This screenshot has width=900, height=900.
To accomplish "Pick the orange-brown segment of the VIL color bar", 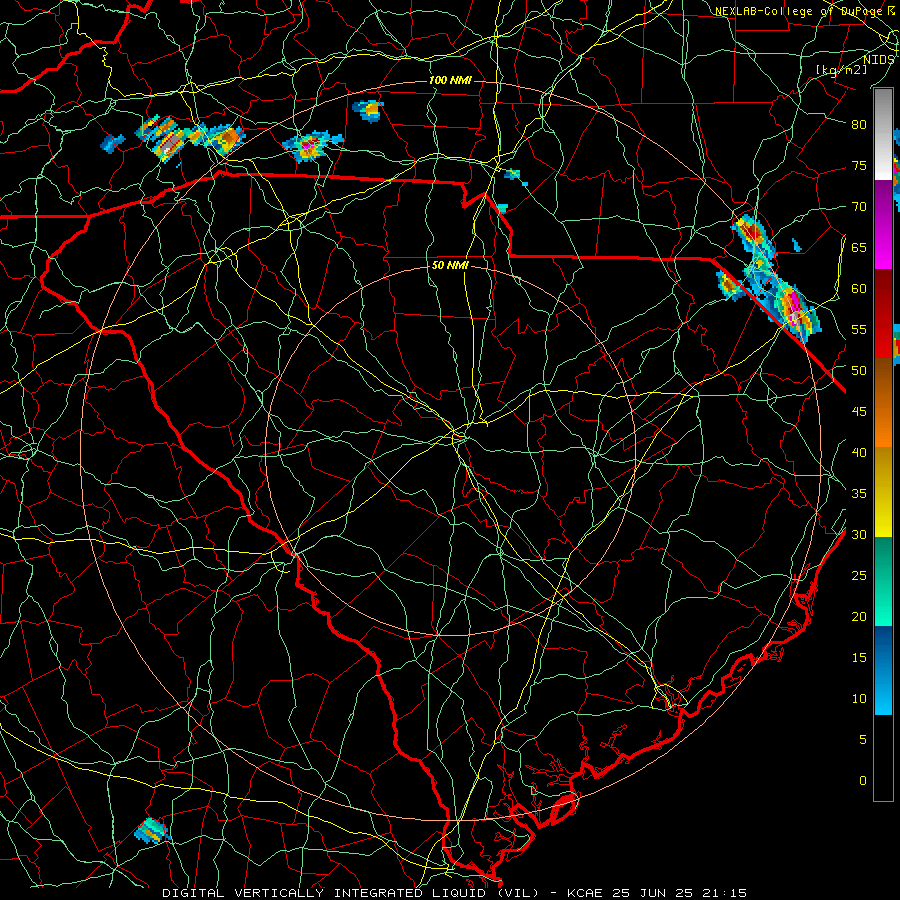I will click(x=884, y=403).
